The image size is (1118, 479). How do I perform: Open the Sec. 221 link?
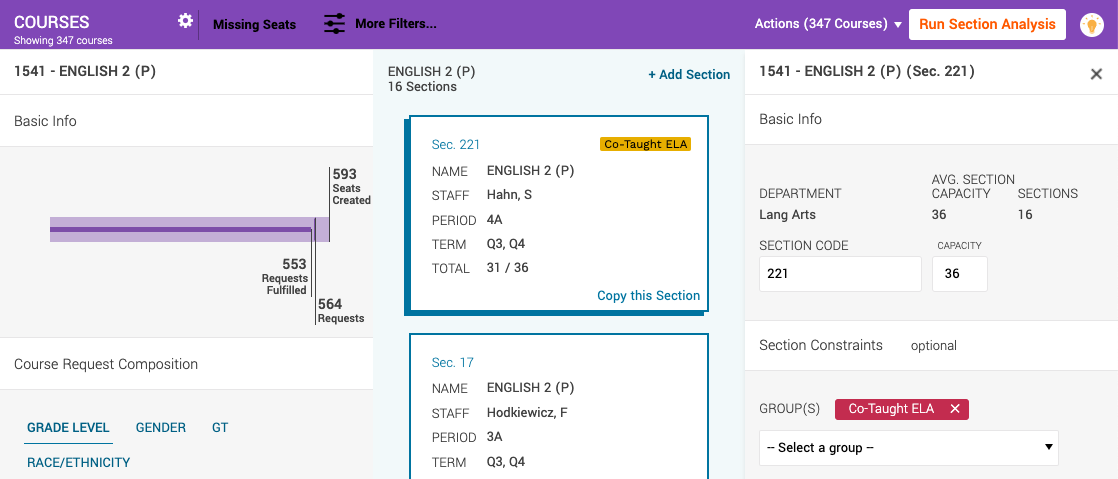(x=455, y=145)
